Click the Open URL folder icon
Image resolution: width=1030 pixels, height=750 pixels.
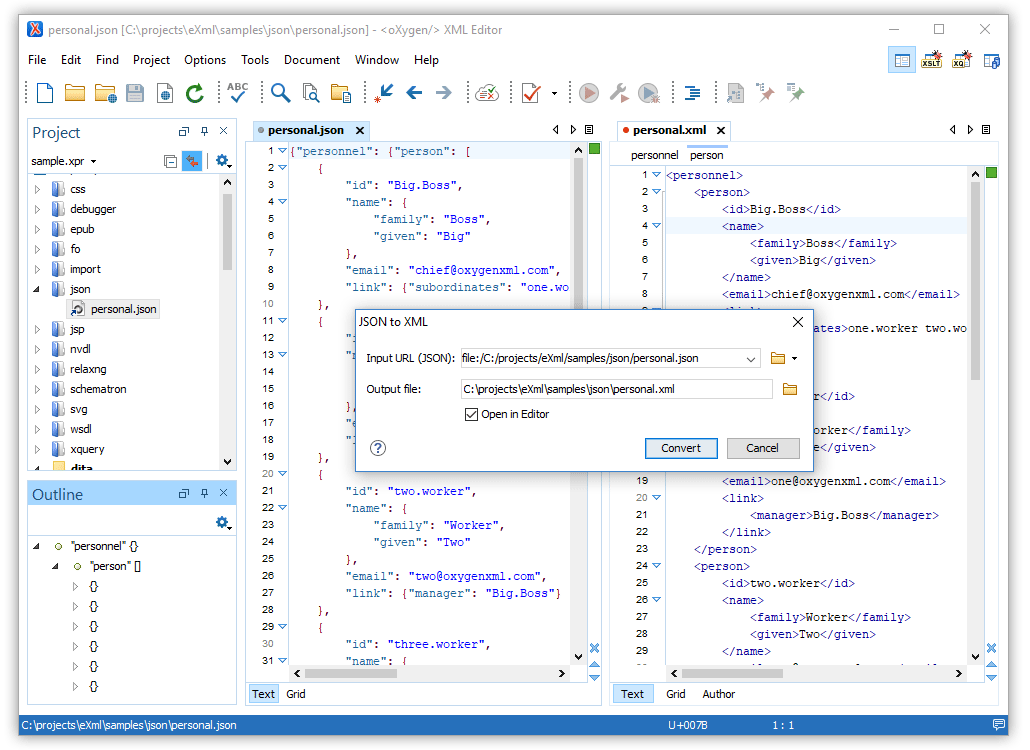pos(105,93)
